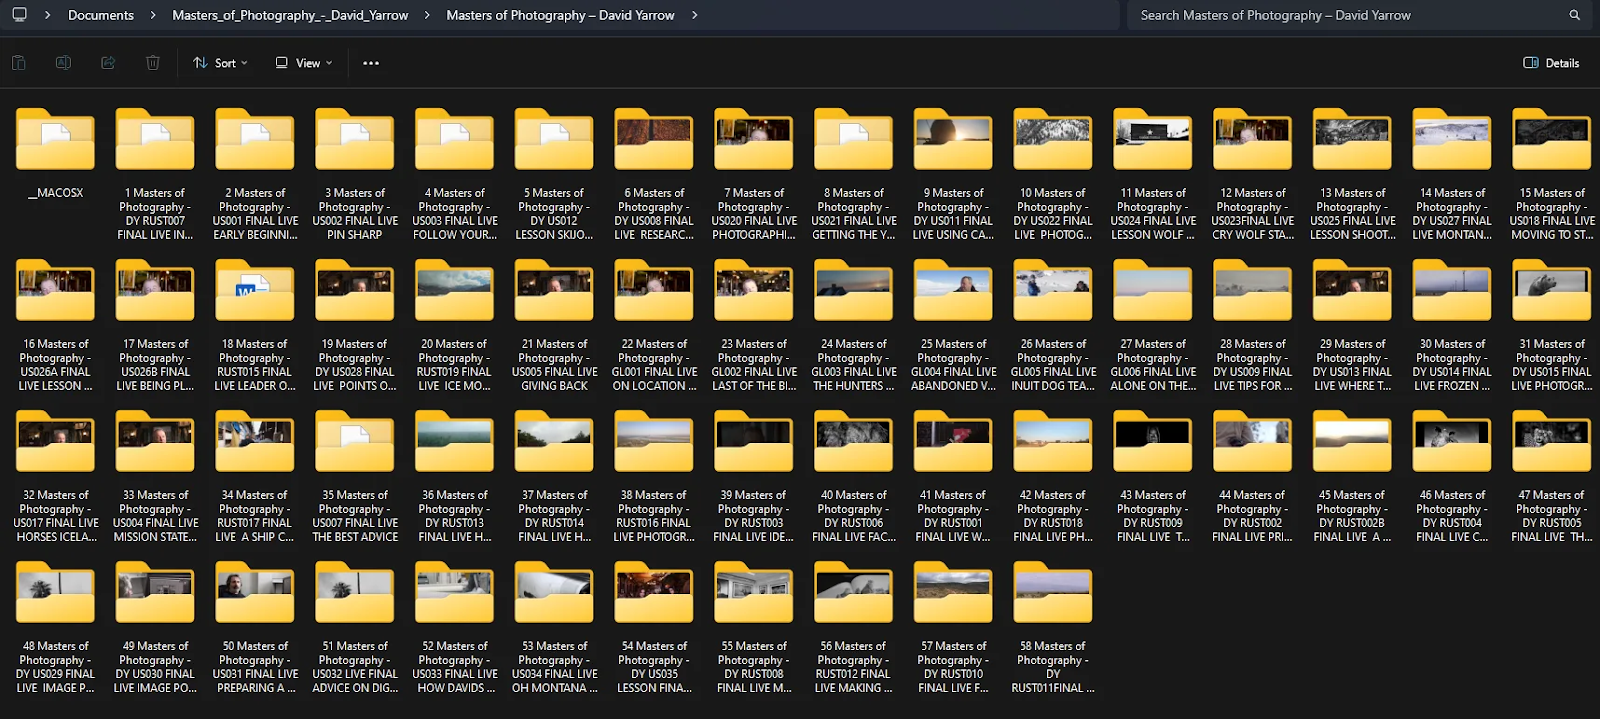Select folder 35 THE BEST ADVICE
This screenshot has height=719, width=1600.
pos(355,444)
